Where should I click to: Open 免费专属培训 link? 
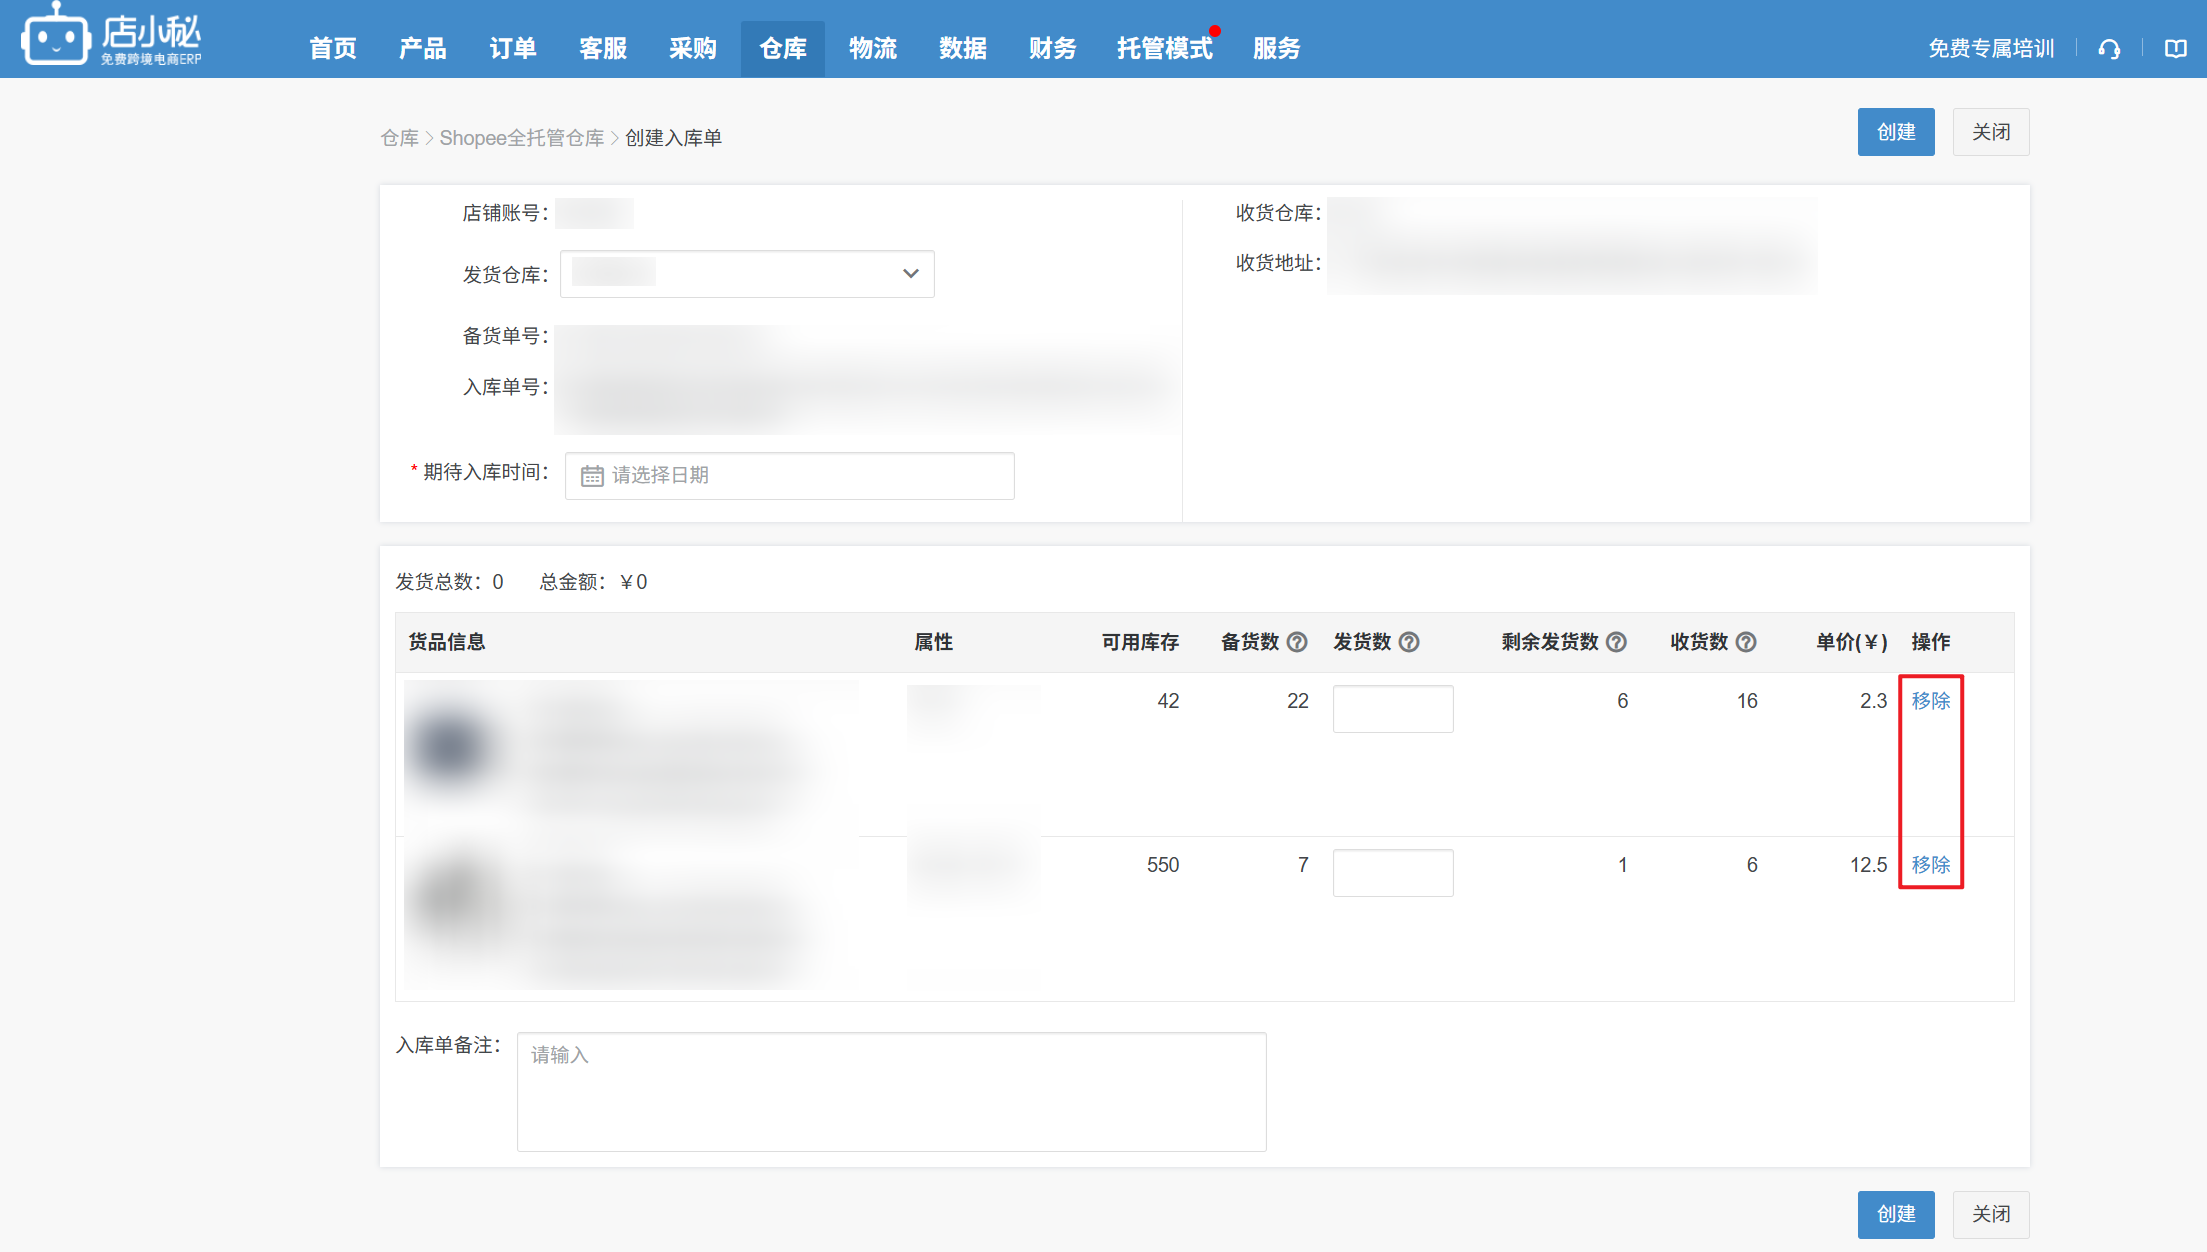click(x=1990, y=49)
